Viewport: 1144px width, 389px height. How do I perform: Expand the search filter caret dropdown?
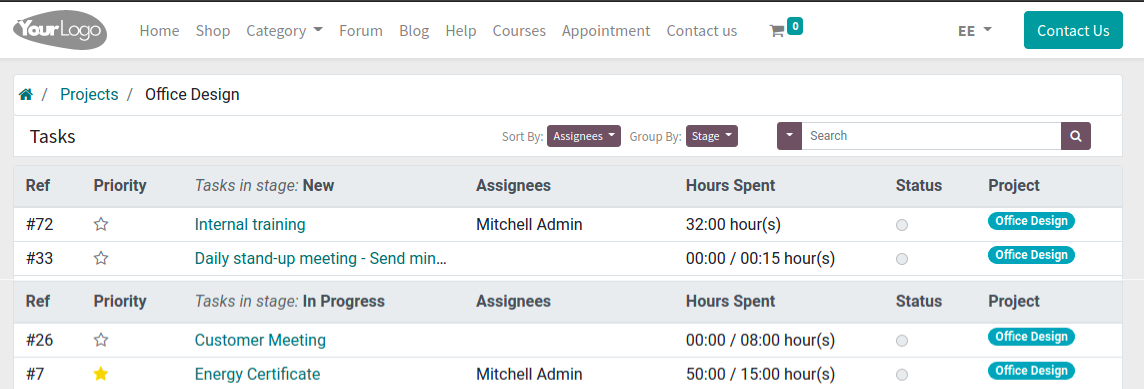click(789, 136)
